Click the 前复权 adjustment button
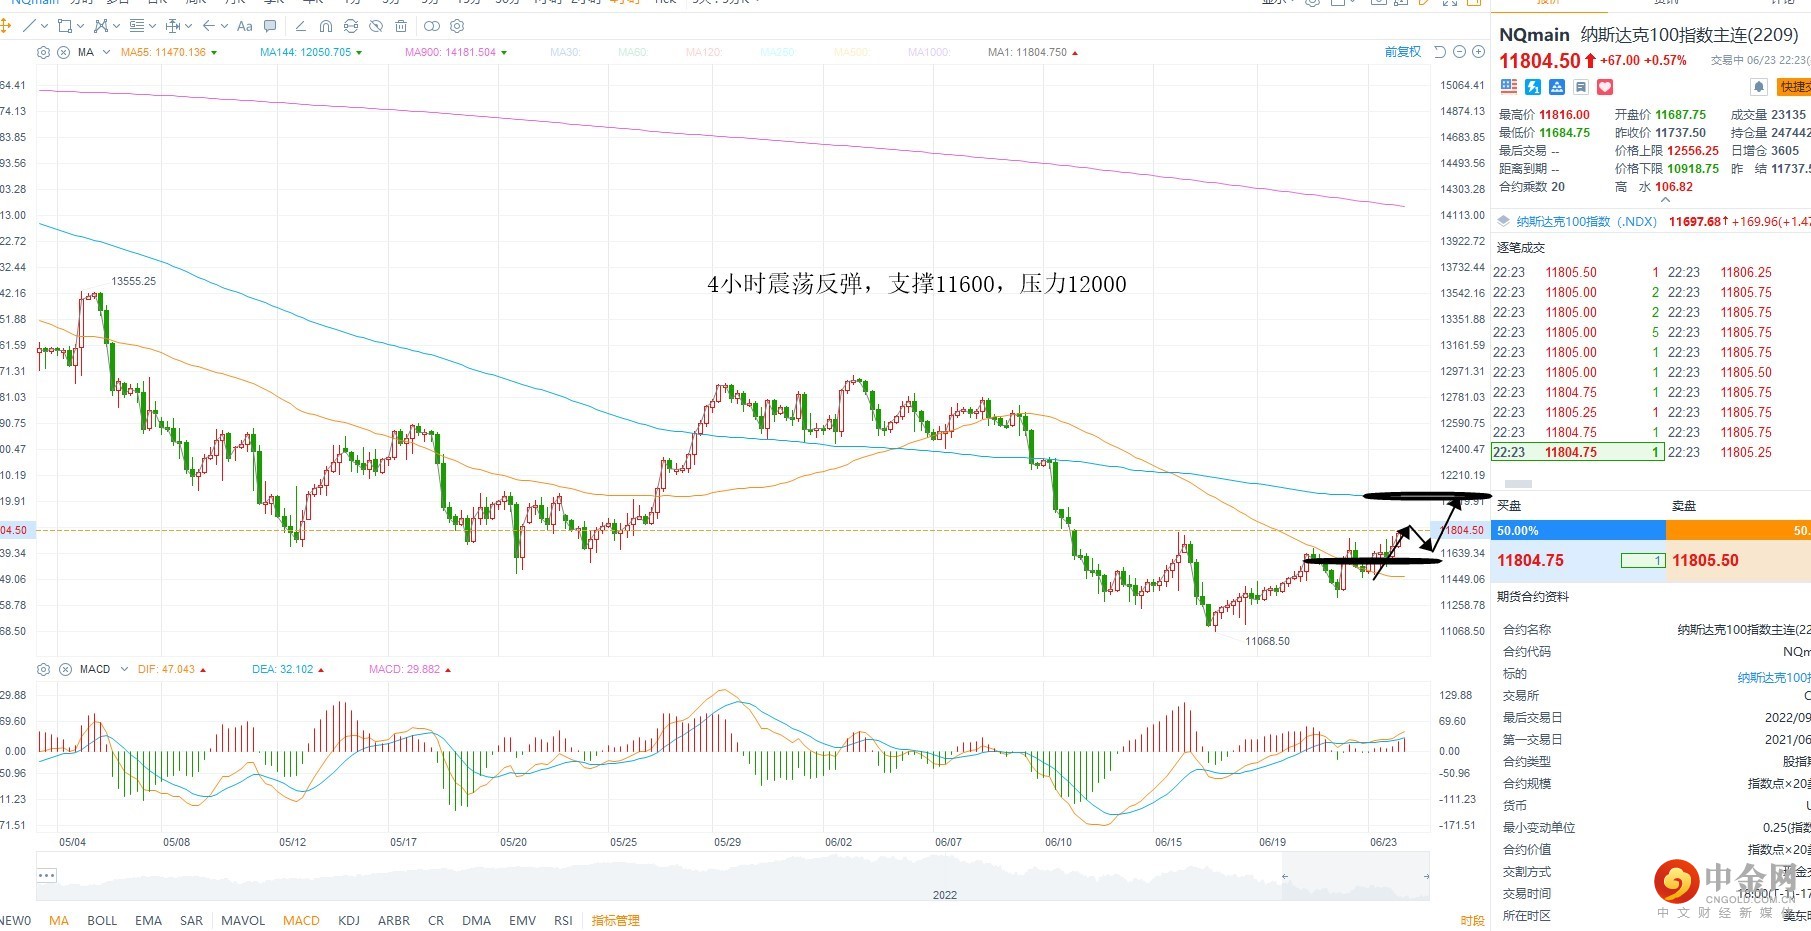The width and height of the screenshot is (1811, 931). [x=1402, y=52]
